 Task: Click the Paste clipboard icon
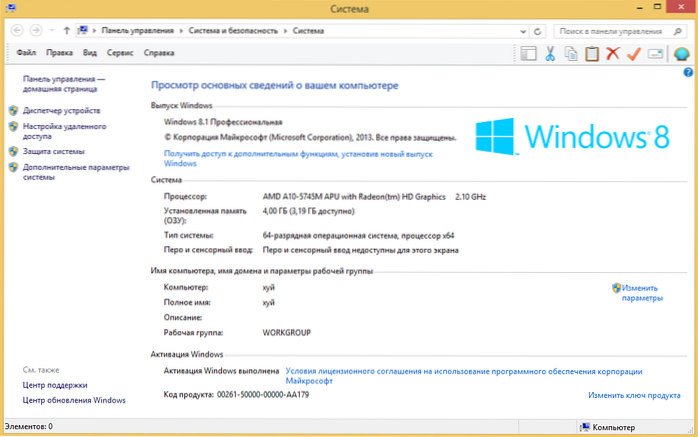[x=592, y=53]
